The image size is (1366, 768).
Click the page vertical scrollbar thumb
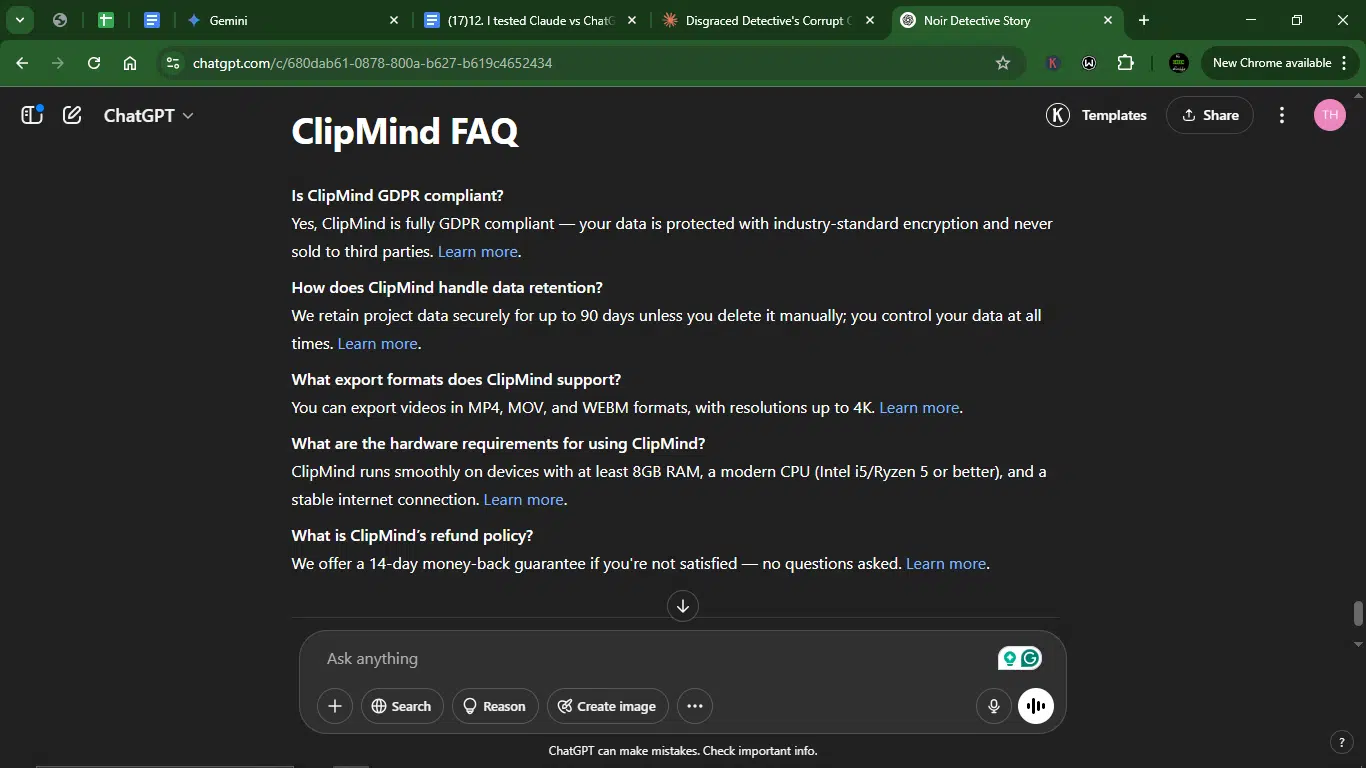1358,613
